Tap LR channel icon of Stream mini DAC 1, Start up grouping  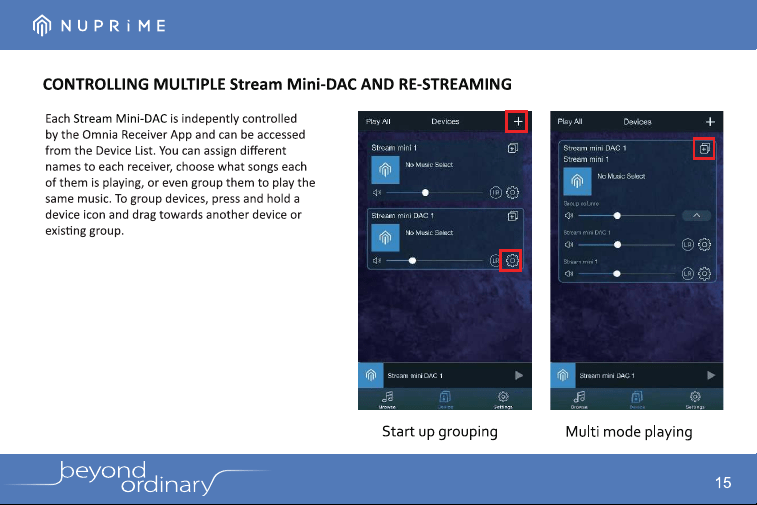(495, 261)
